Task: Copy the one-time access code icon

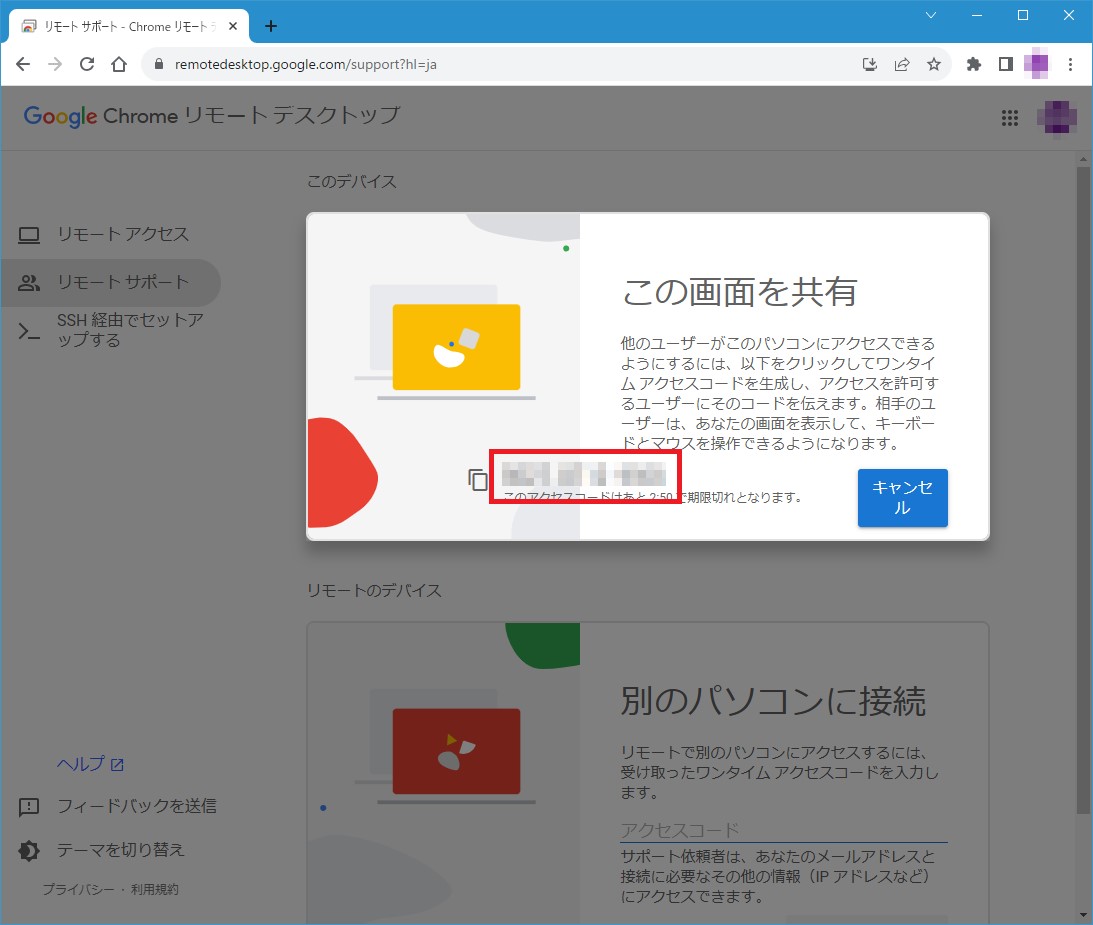Action: 478,480
